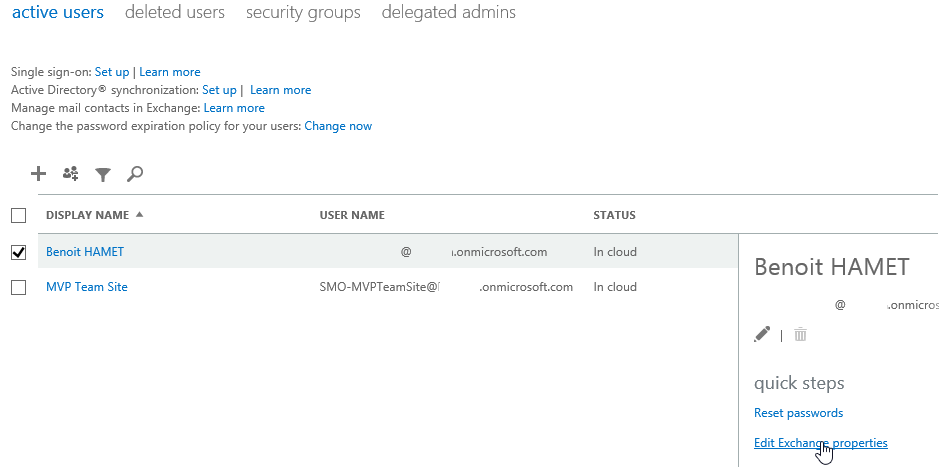Click the trash delete icon in details pane

800,335
